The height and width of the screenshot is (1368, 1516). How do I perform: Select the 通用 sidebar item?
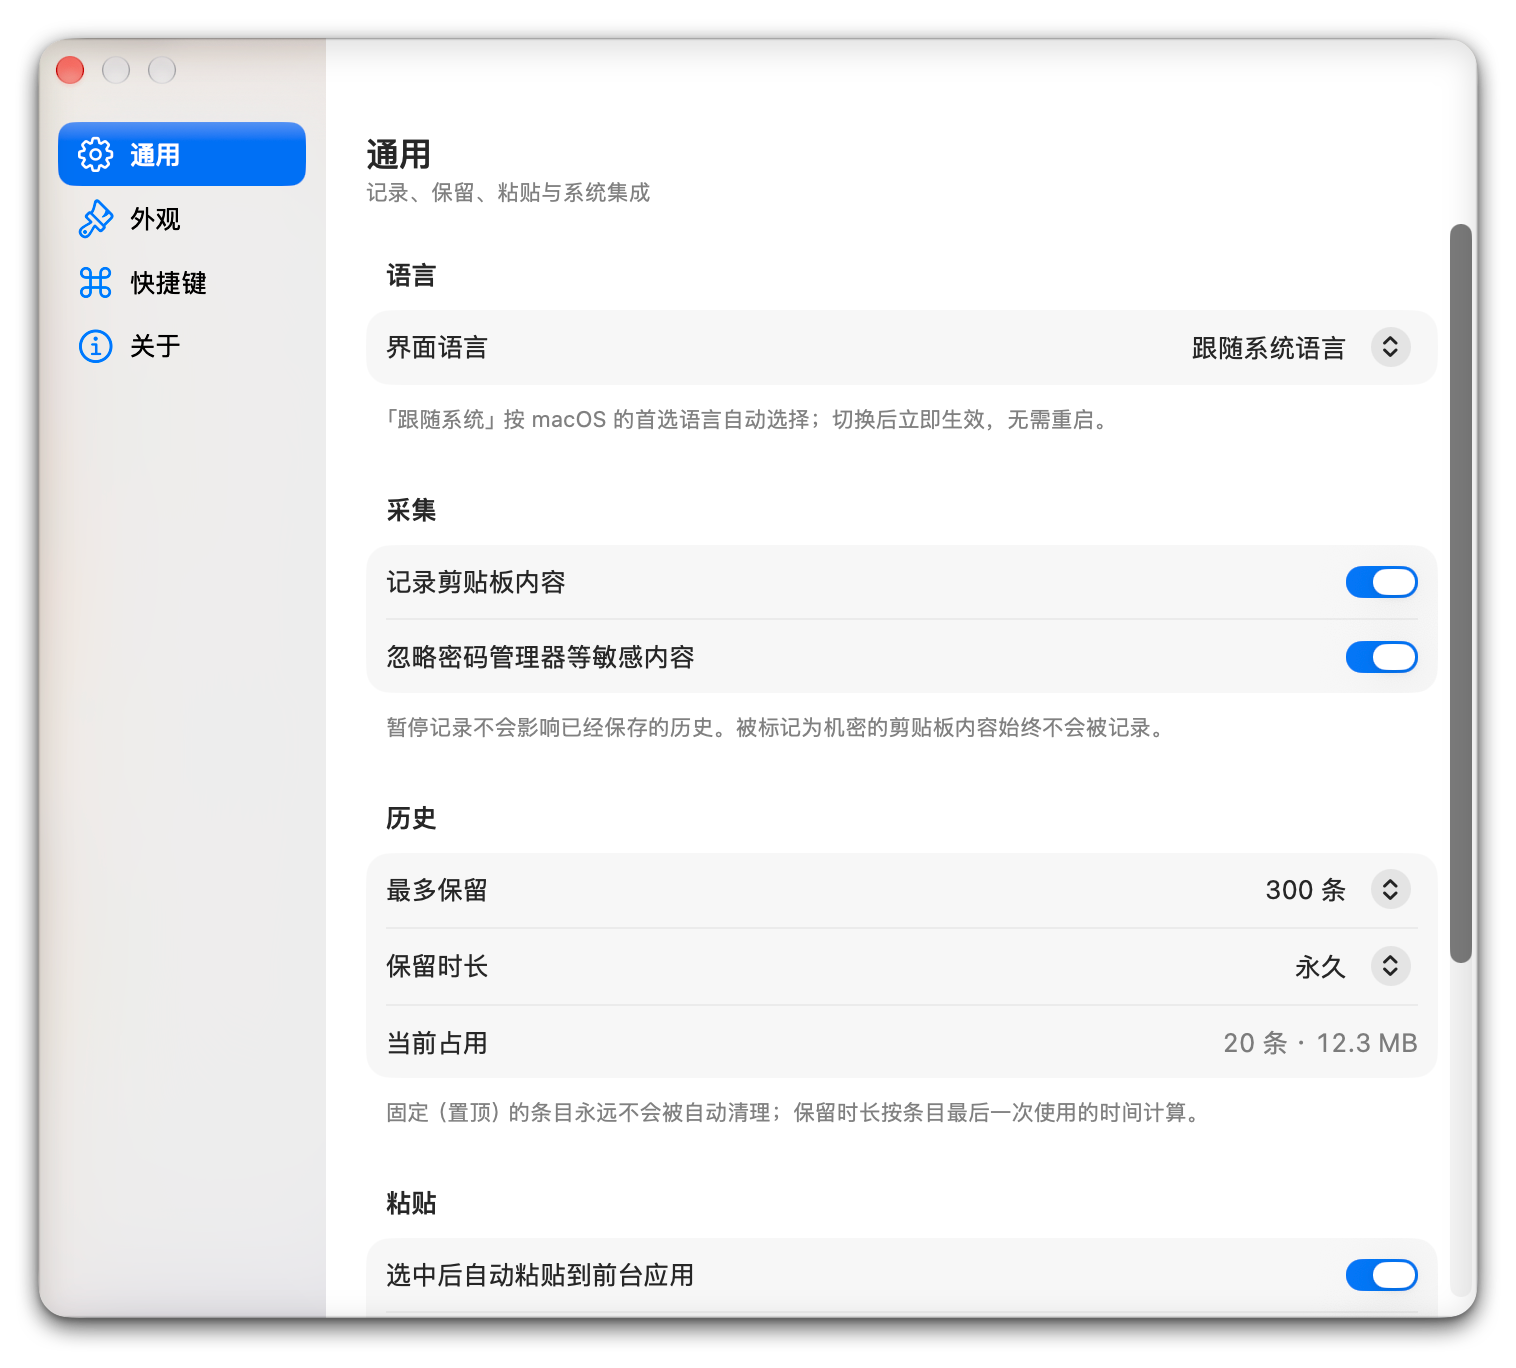point(182,154)
